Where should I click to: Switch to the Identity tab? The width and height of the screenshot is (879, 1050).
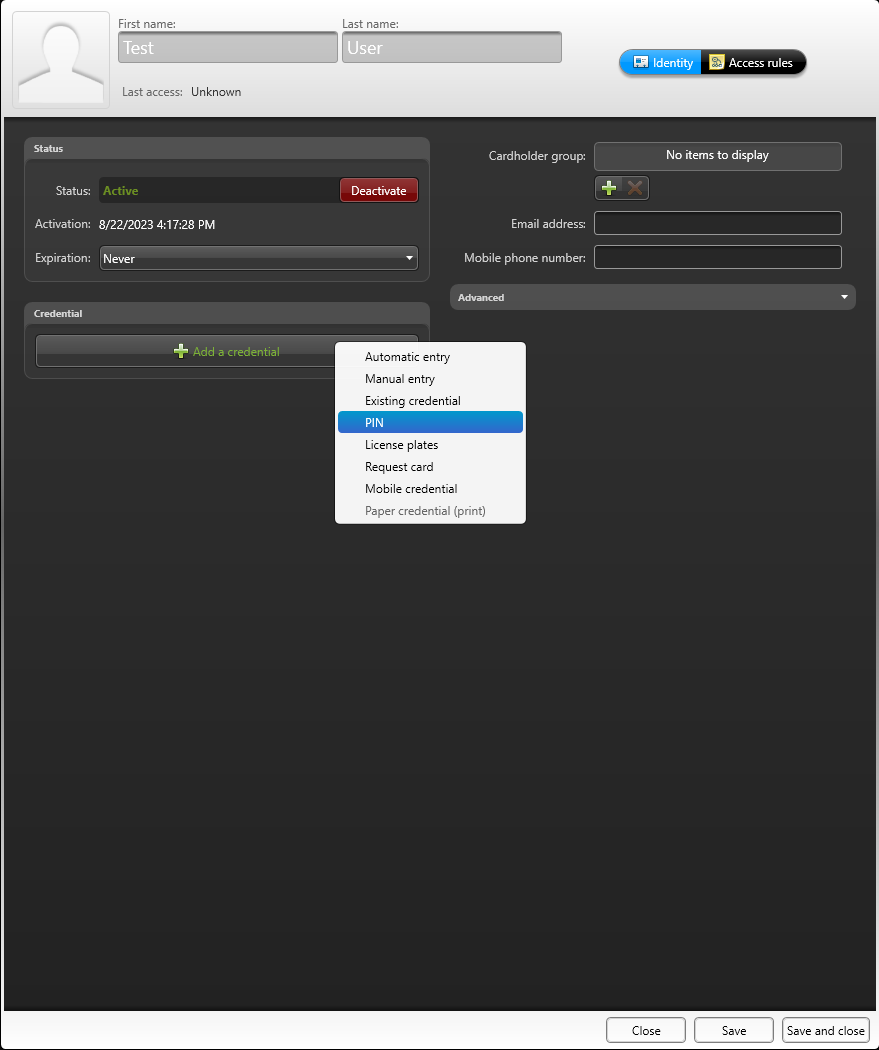coord(661,63)
